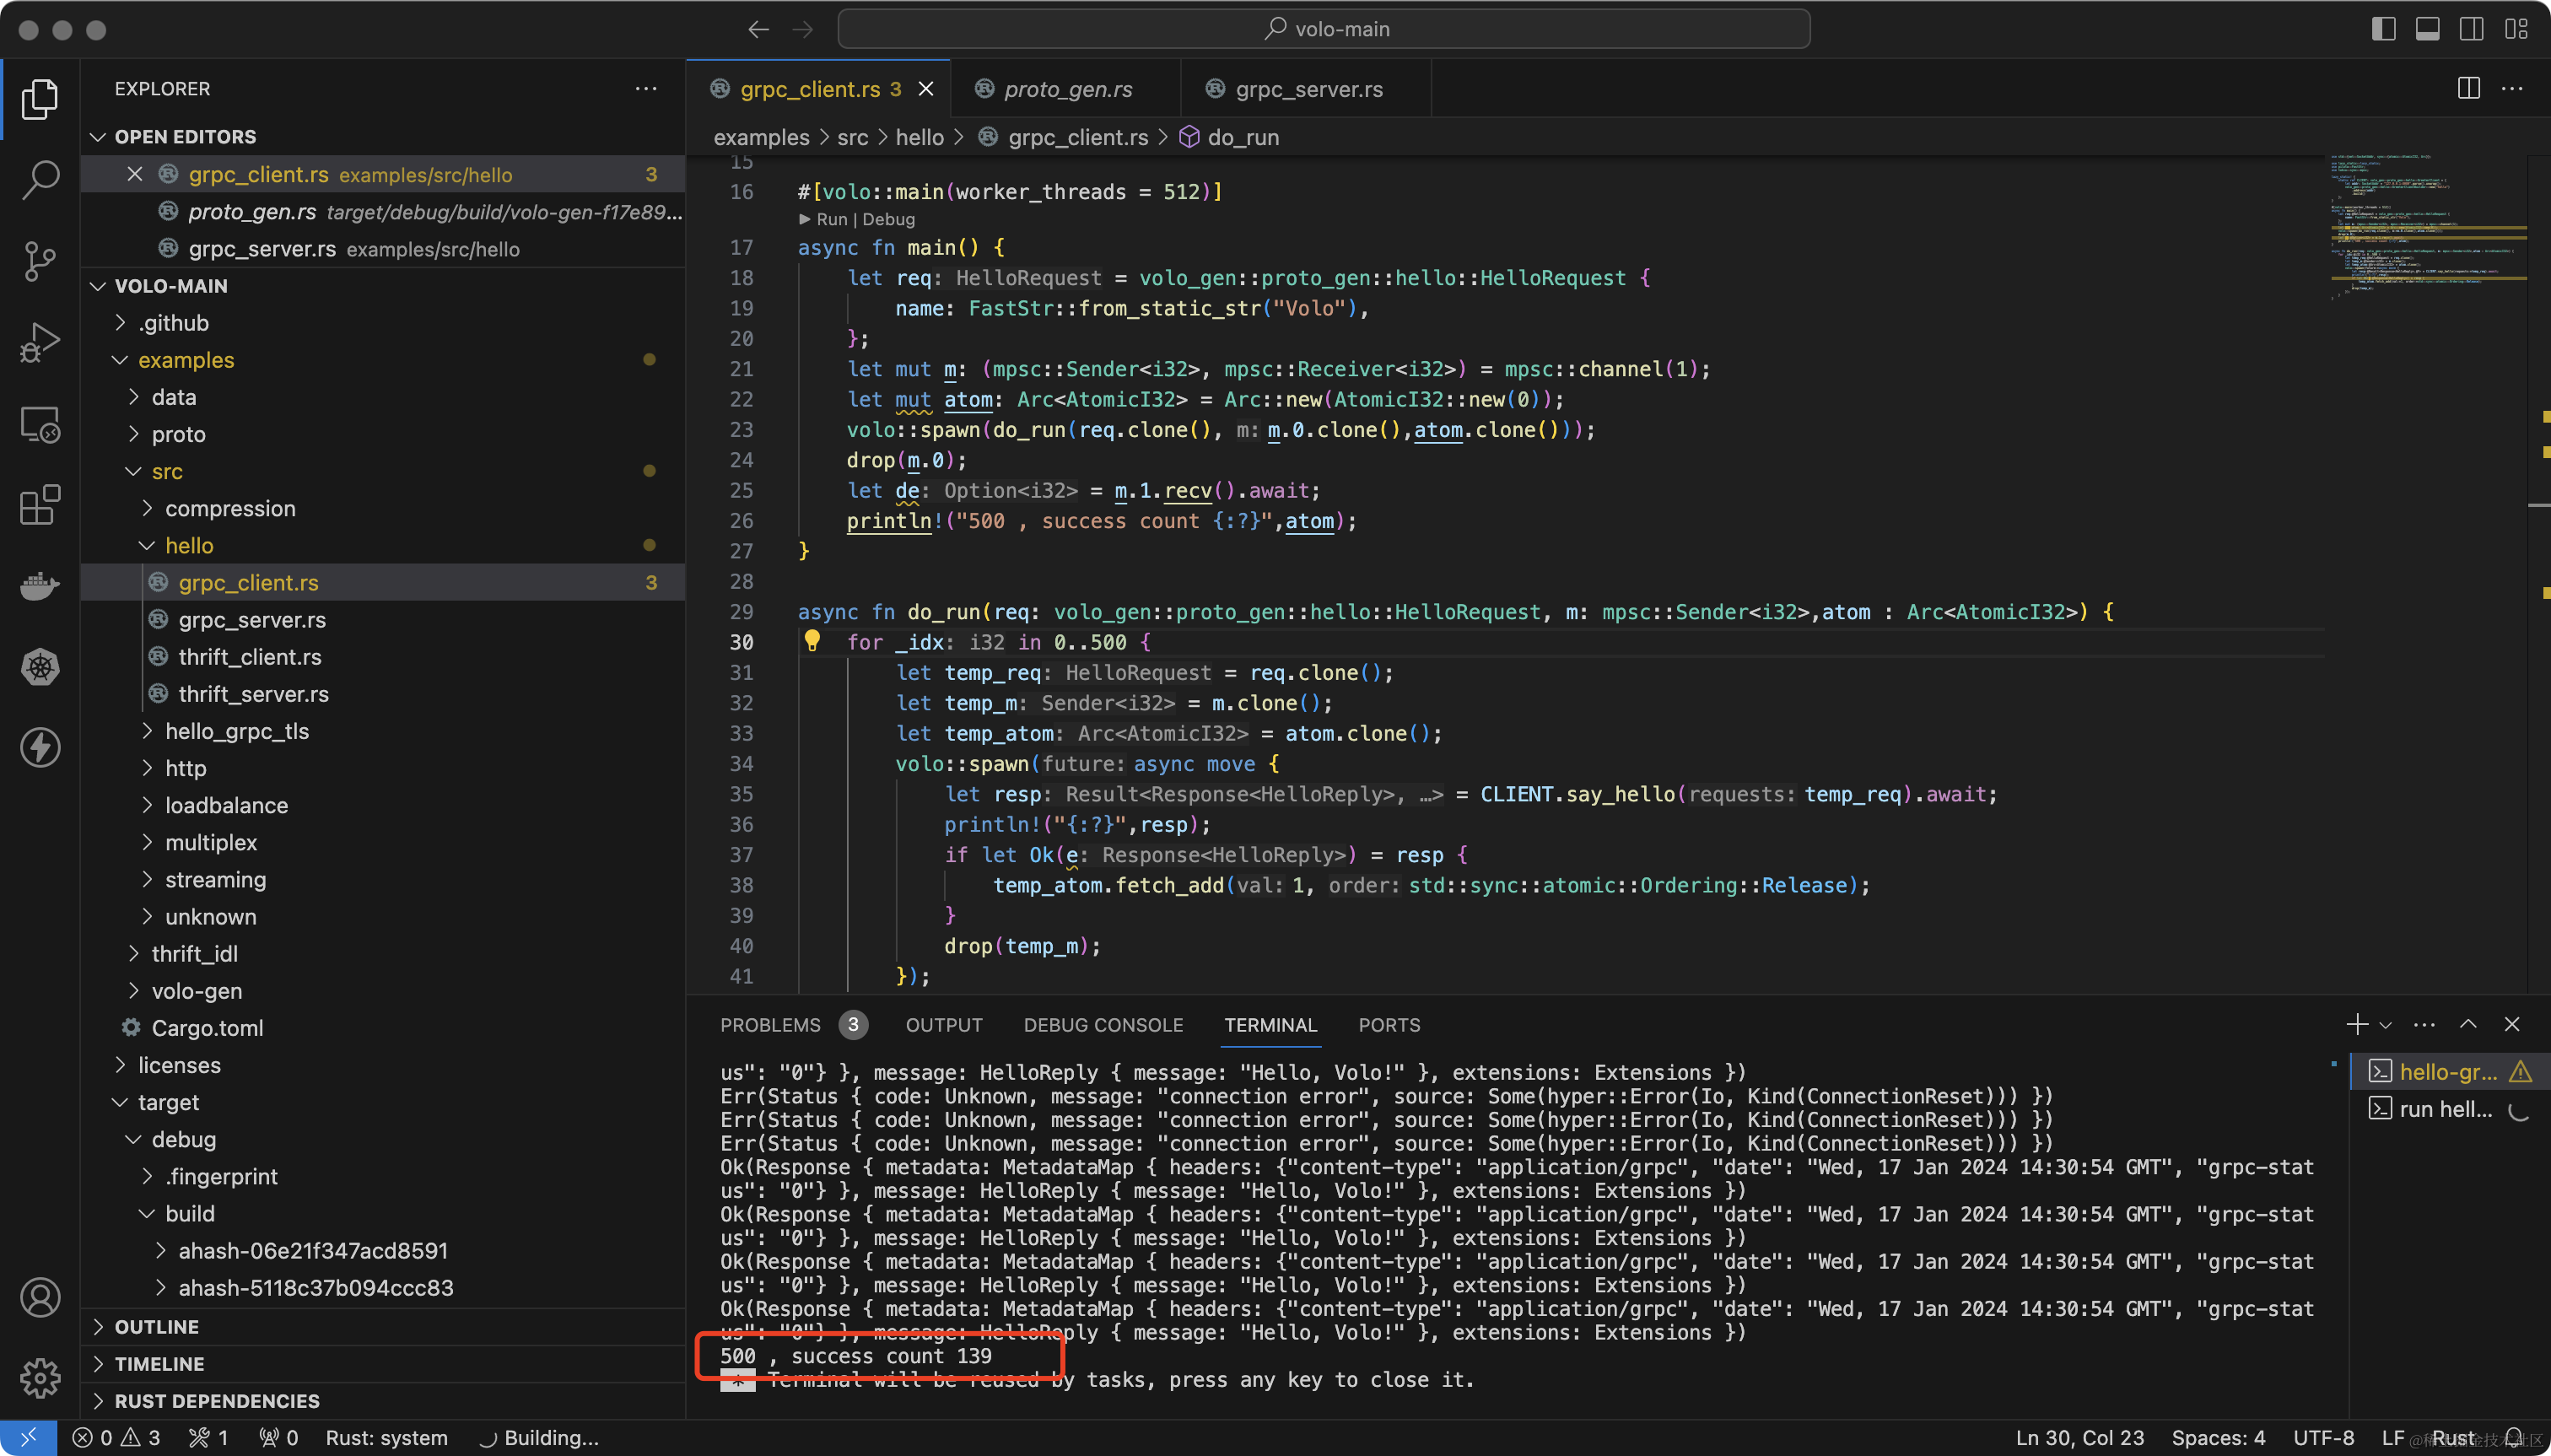
Task: Open the terminal launch profiles dropdown
Action: click(x=2387, y=1024)
